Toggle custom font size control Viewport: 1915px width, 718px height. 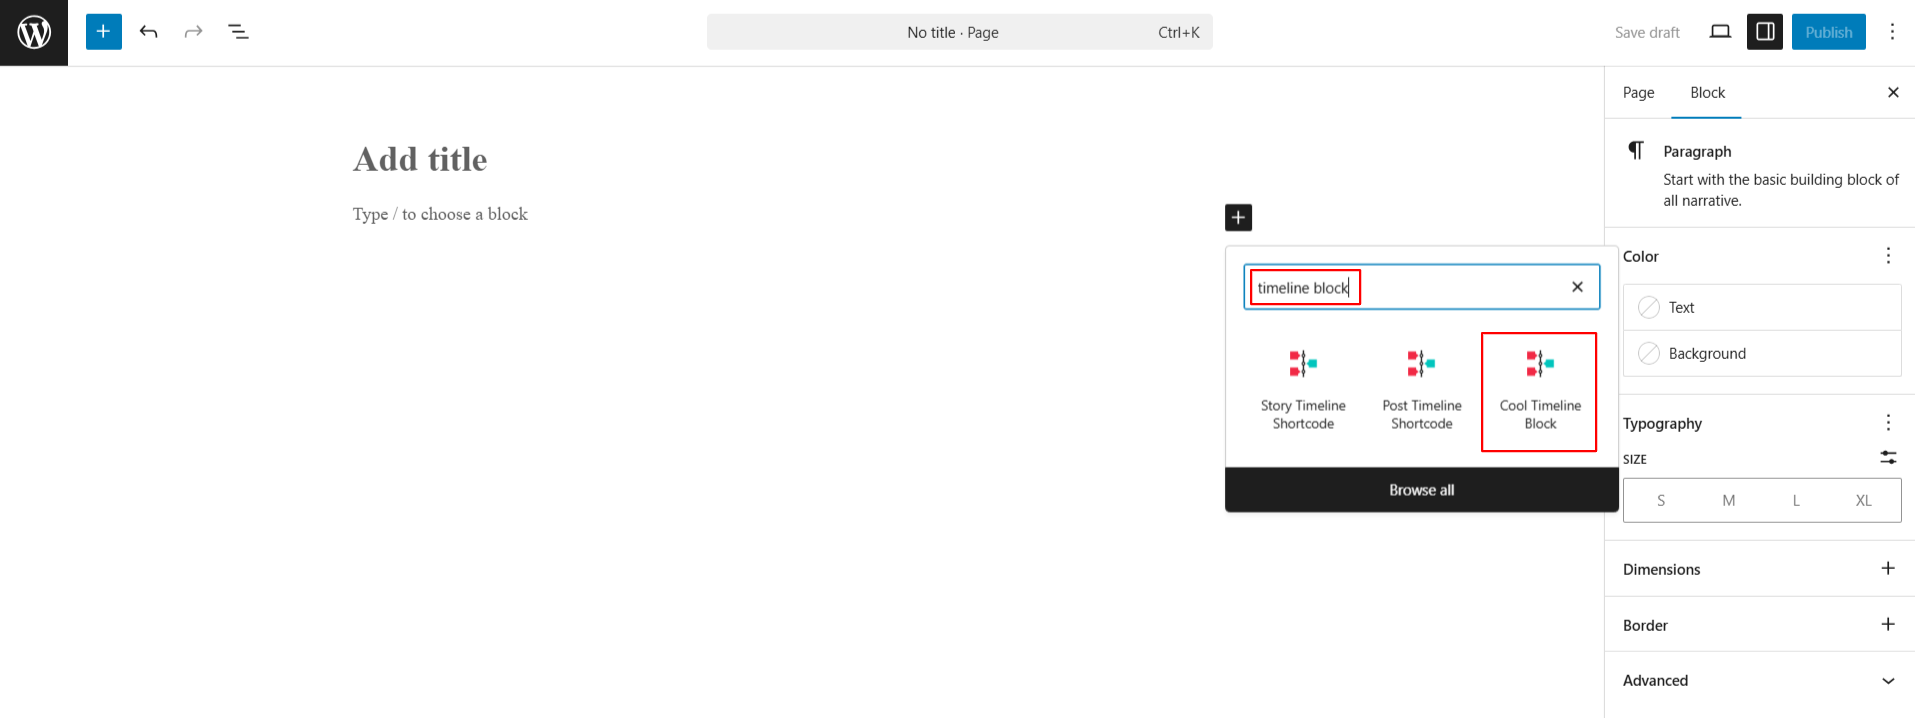[1888, 458]
